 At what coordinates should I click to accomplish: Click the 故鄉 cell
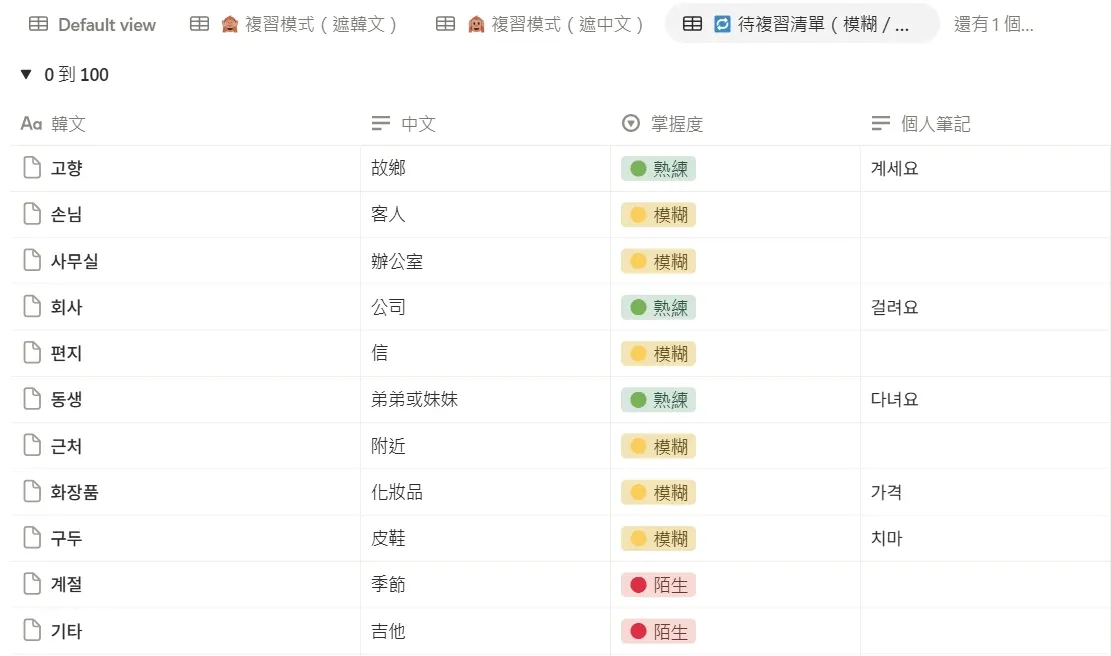coord(485,168)
